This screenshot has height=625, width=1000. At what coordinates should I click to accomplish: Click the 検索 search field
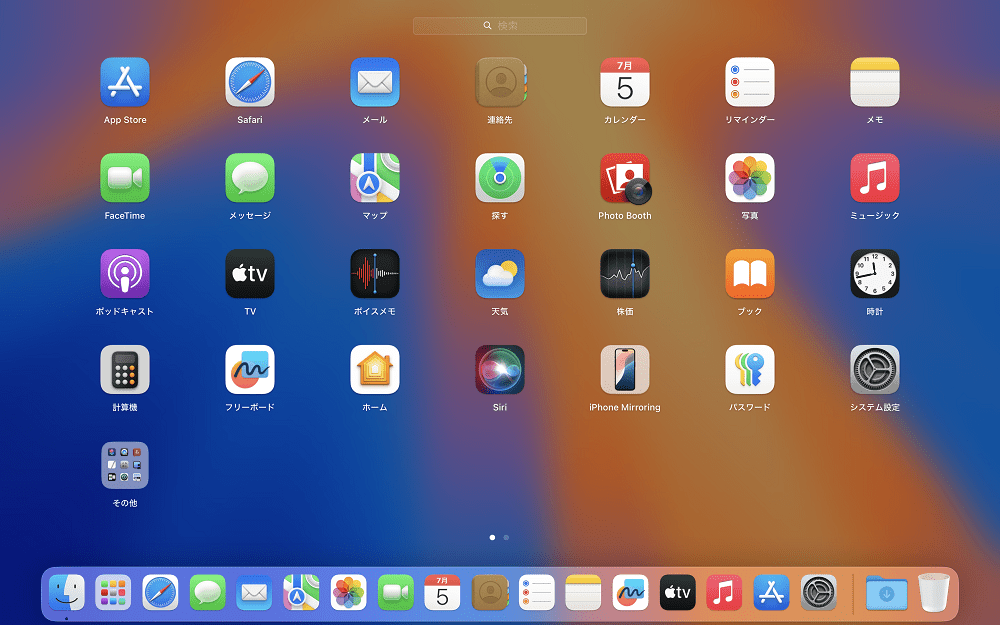point(500,26)
